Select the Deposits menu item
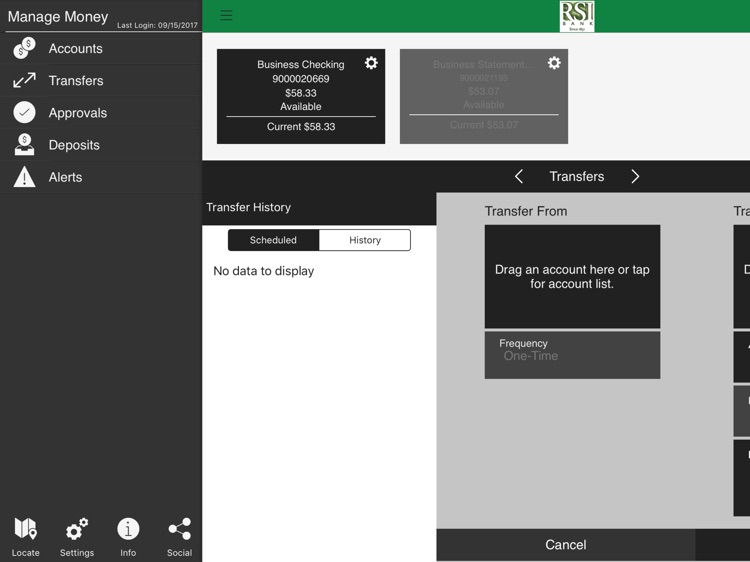This screenshot has height=562, width=750. pyautogui.click(x=101, y=145)
